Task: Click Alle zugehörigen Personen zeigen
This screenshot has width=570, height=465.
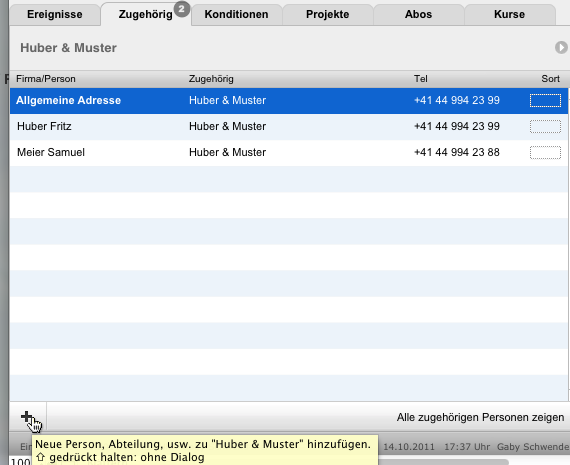Action: click(481, 417)
